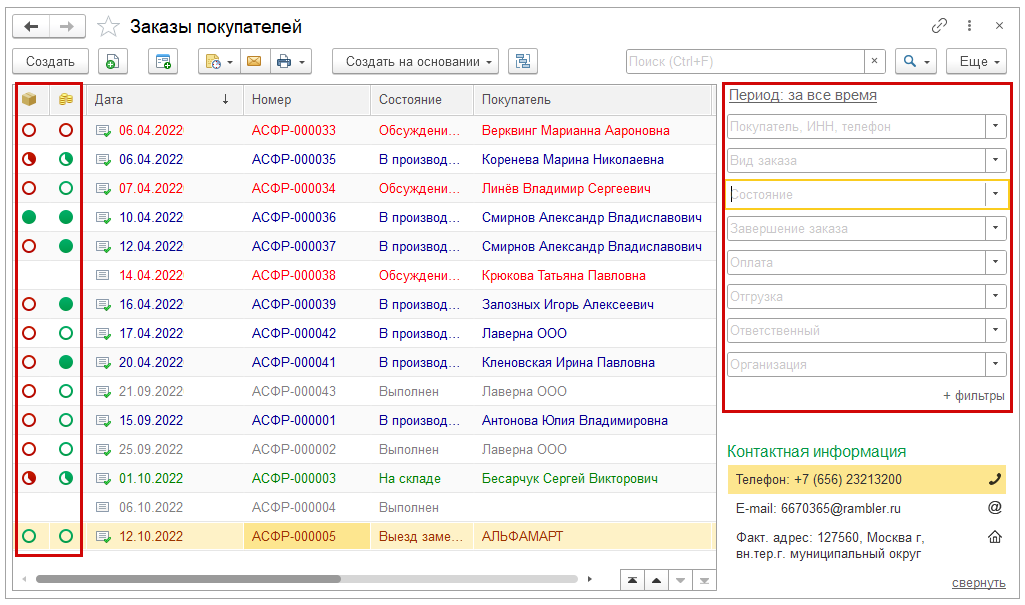Select customer Кленовская Ирина Павловна

point(568,362)
